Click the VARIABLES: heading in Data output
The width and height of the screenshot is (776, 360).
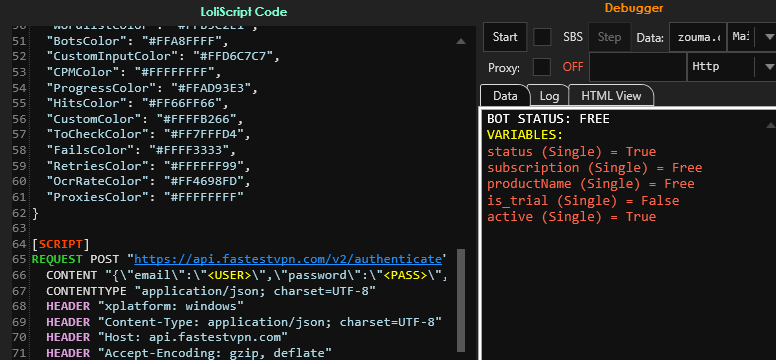click(x=525, y=135)
